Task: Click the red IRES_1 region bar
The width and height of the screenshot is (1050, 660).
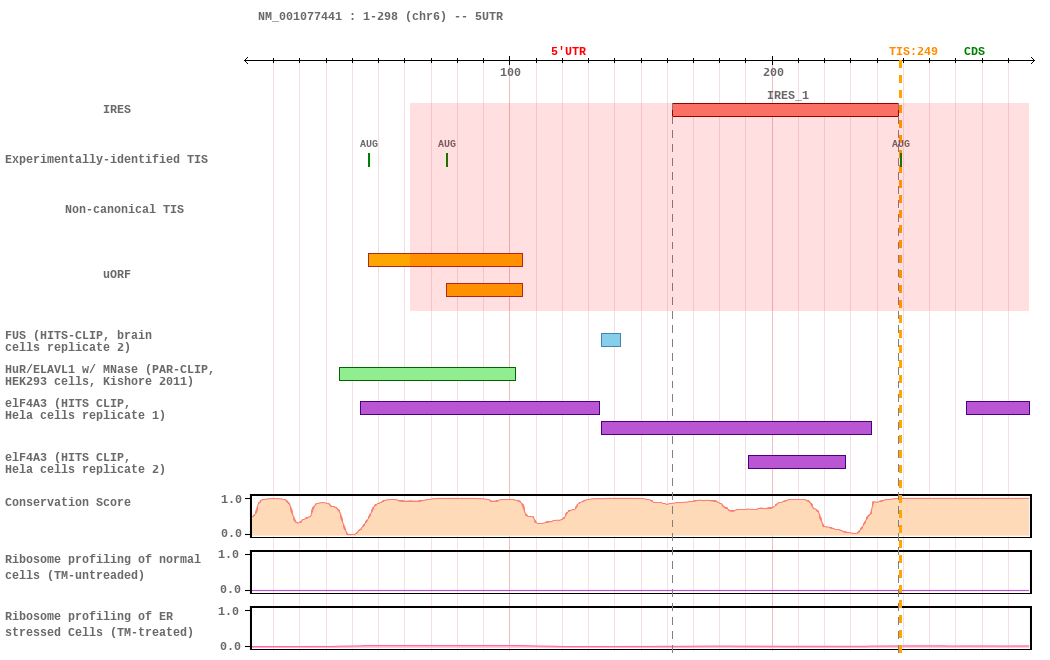Action: click(x=784, y=110)
